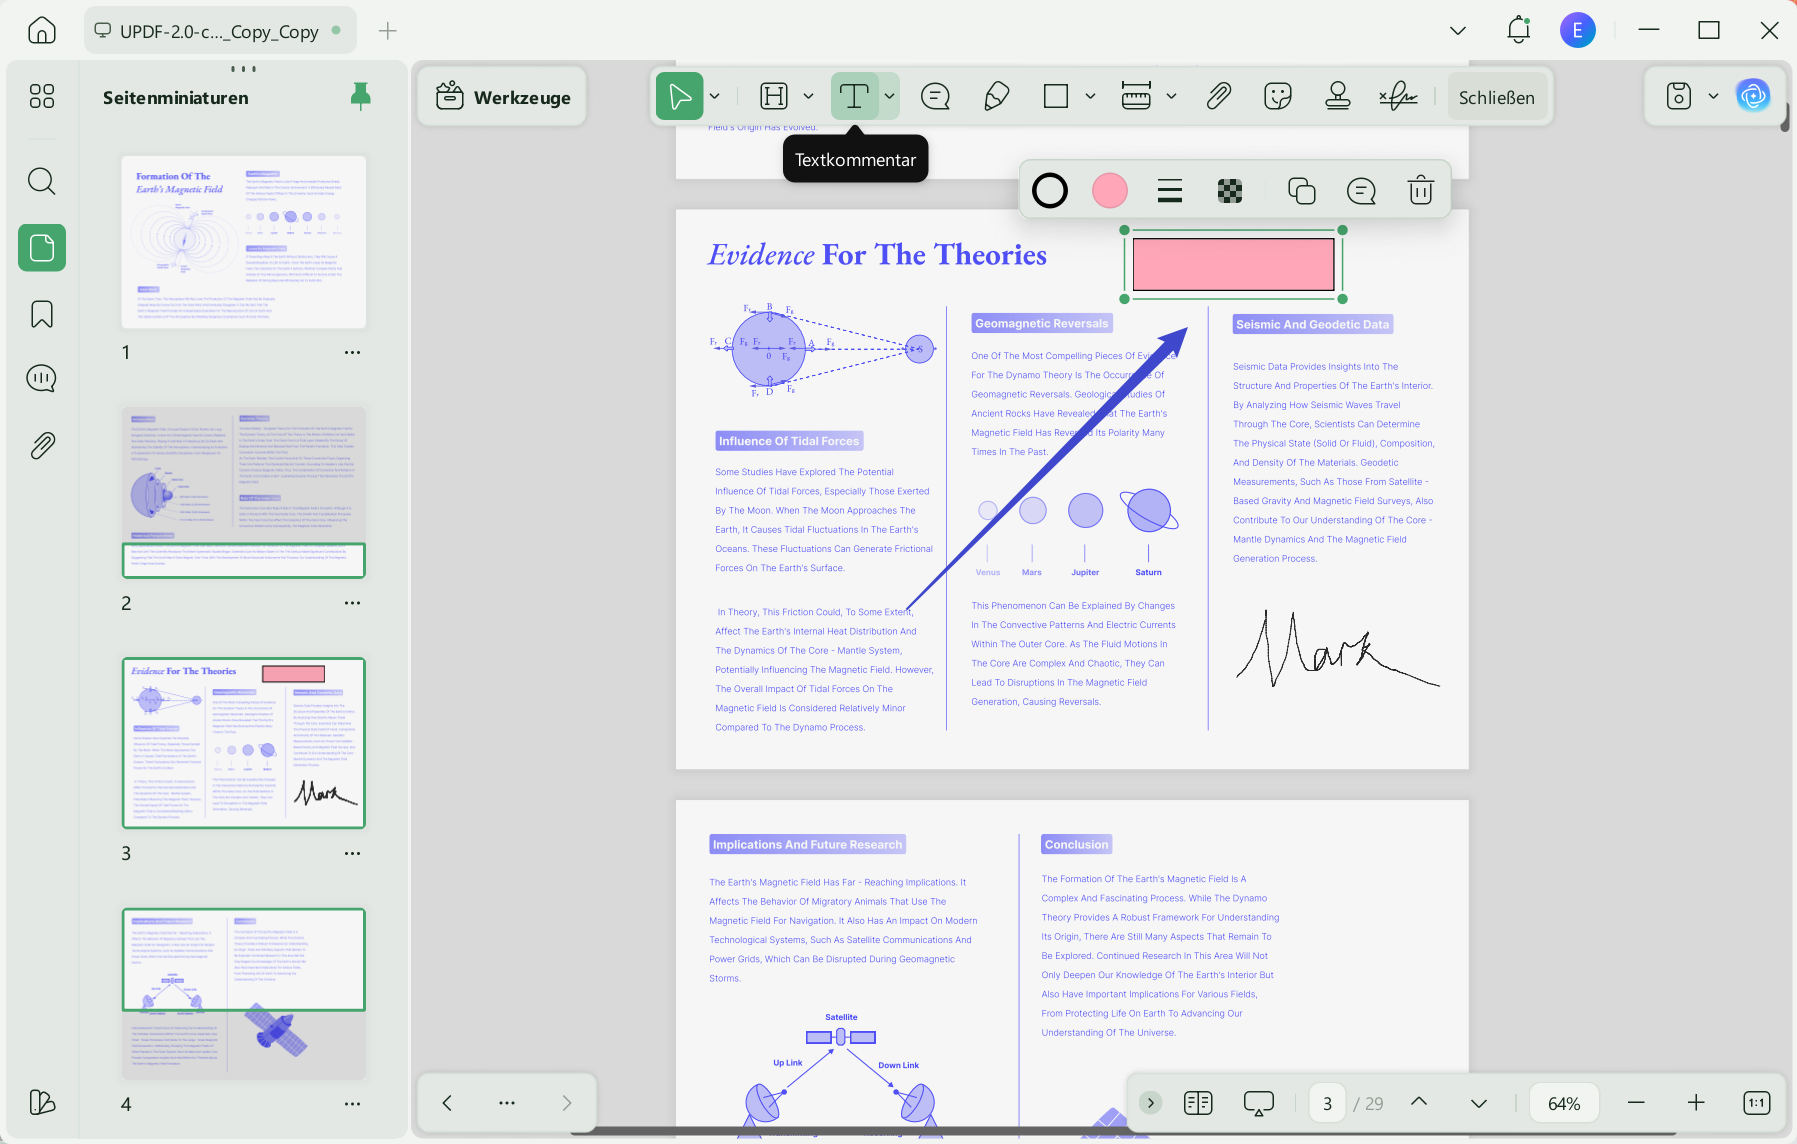This screenshot has width=1797, height=1144.
Task: Change the border color black circle
Action: 1049,190
